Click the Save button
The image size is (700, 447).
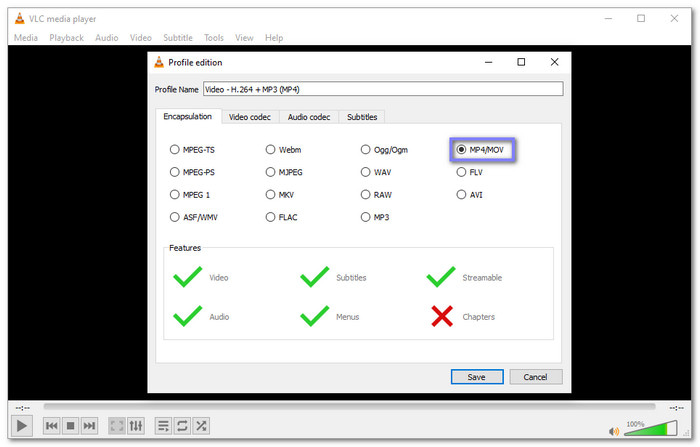click(477, 377)
